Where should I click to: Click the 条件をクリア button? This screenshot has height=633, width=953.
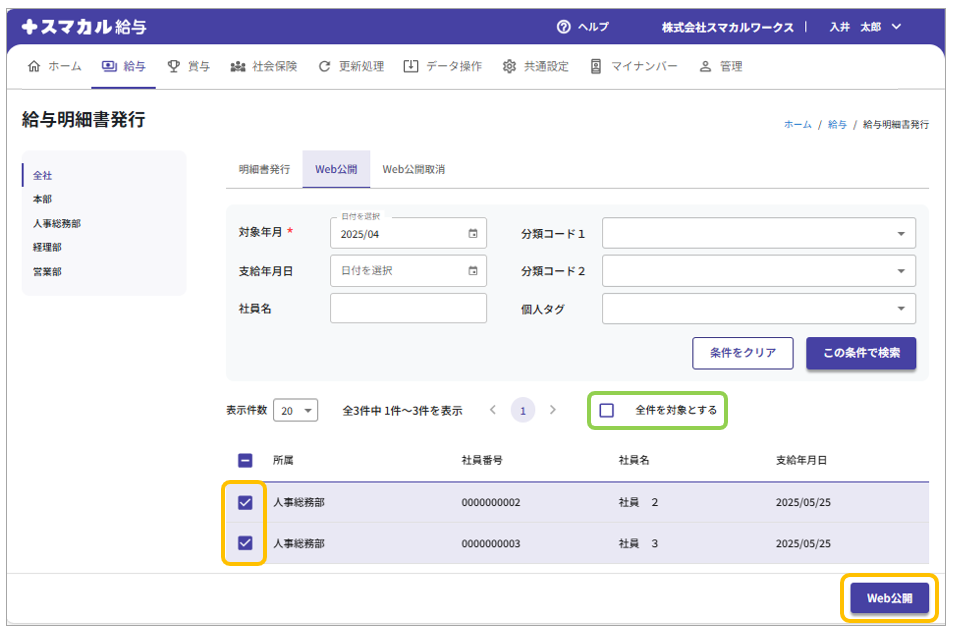click(x=742, y=353)
